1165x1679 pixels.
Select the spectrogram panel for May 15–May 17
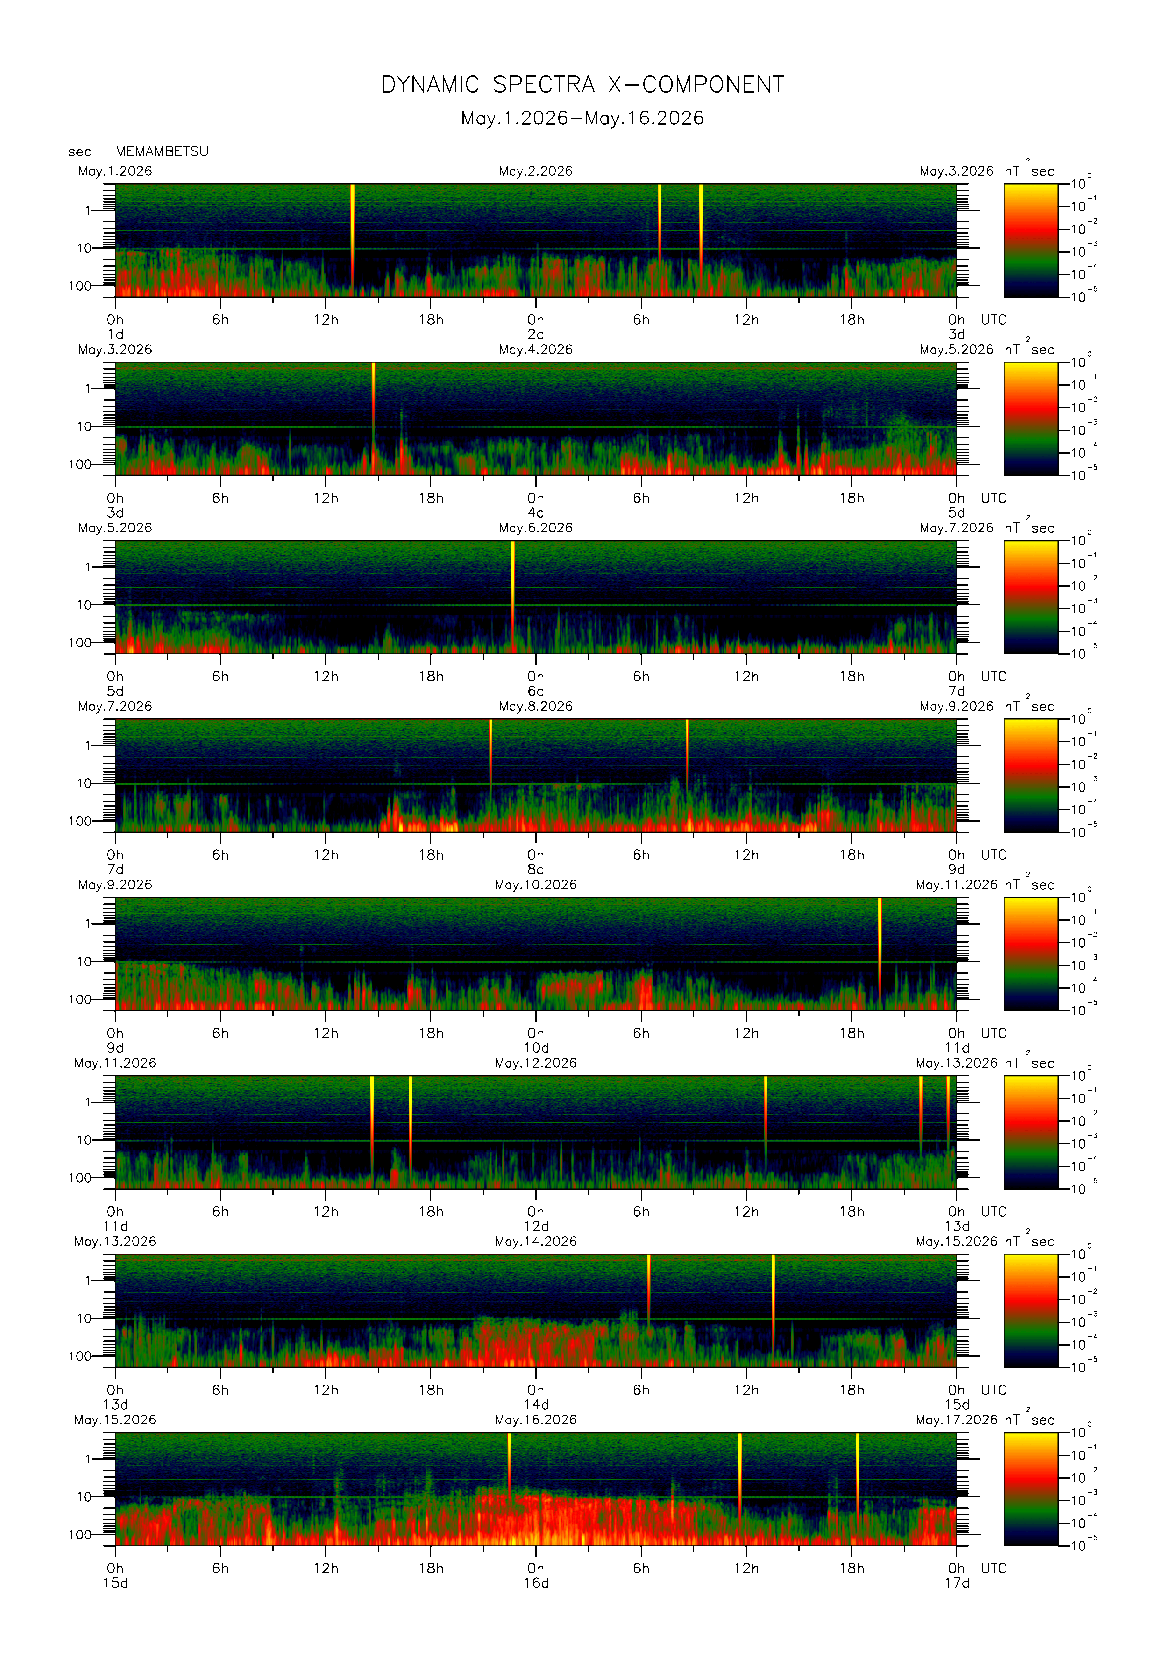[x=536, y=1489]
